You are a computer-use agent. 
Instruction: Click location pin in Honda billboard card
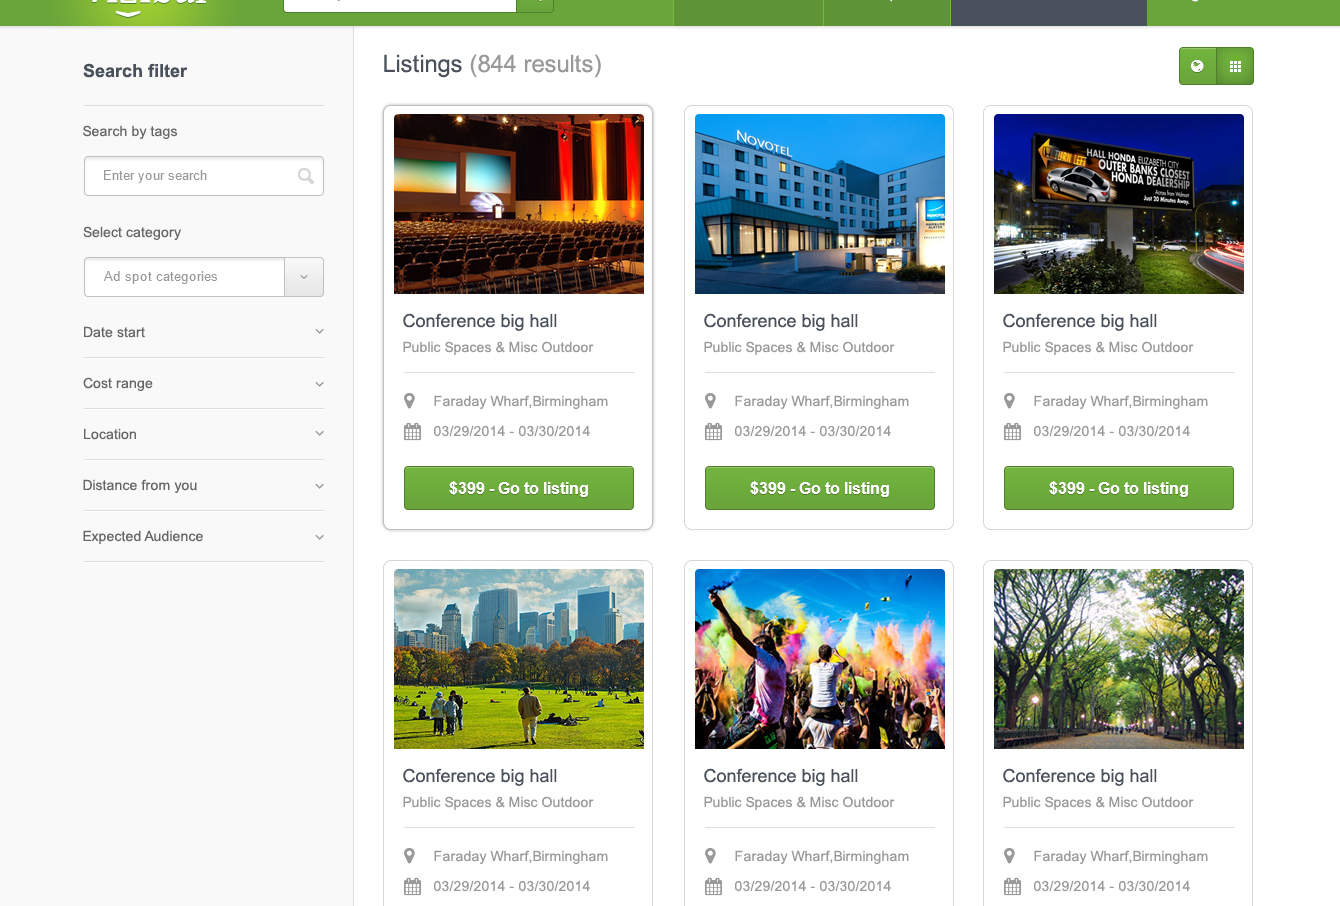click(1009, 401)
